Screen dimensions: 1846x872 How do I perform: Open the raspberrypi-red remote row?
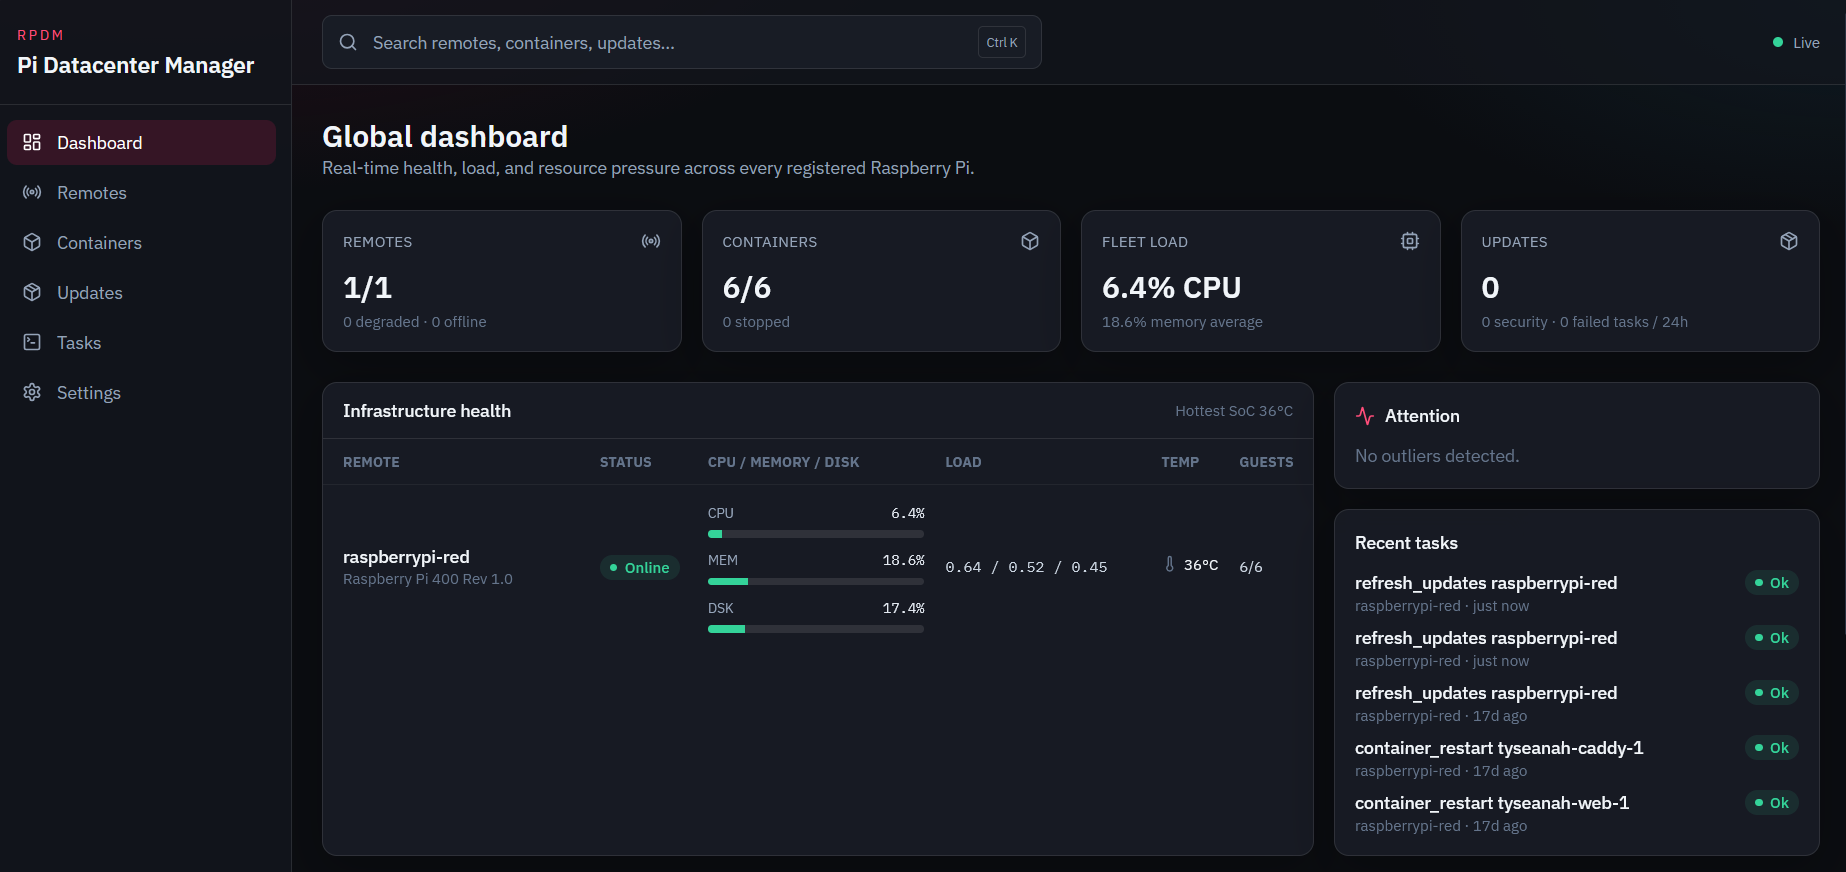pyautogui.click(x=818, y=567)
